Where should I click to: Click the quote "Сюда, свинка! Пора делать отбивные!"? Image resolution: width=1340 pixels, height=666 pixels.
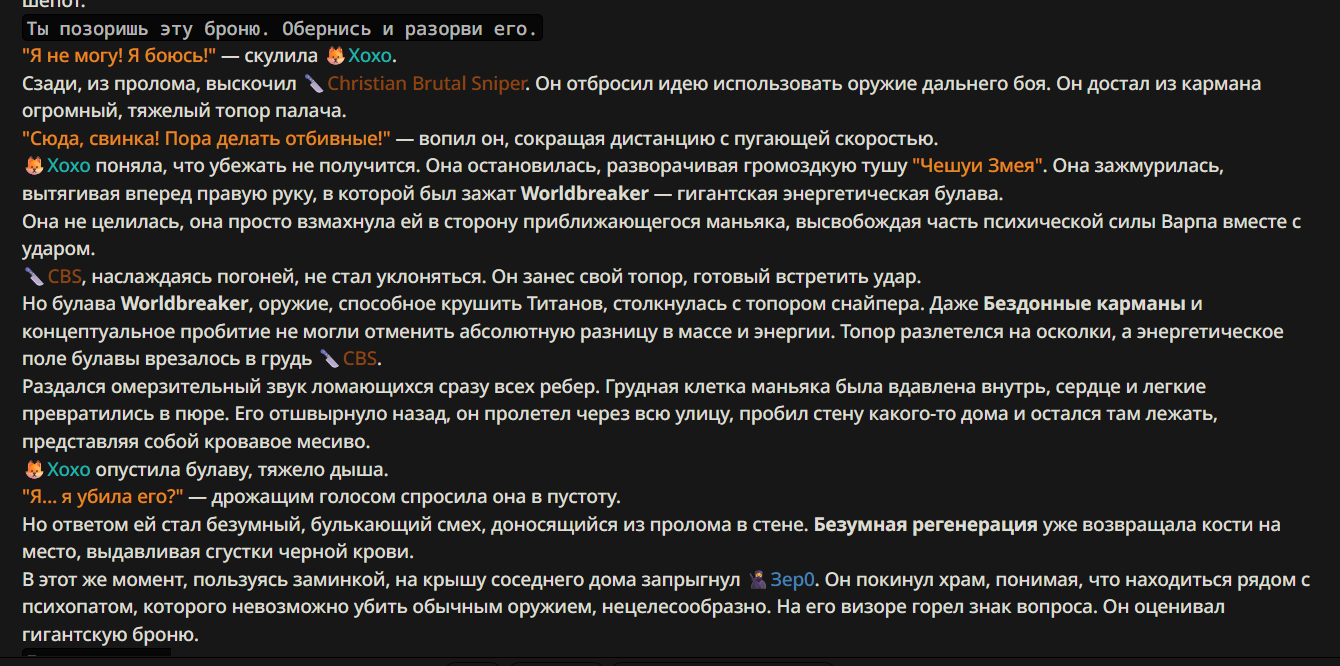coord(209,138)
